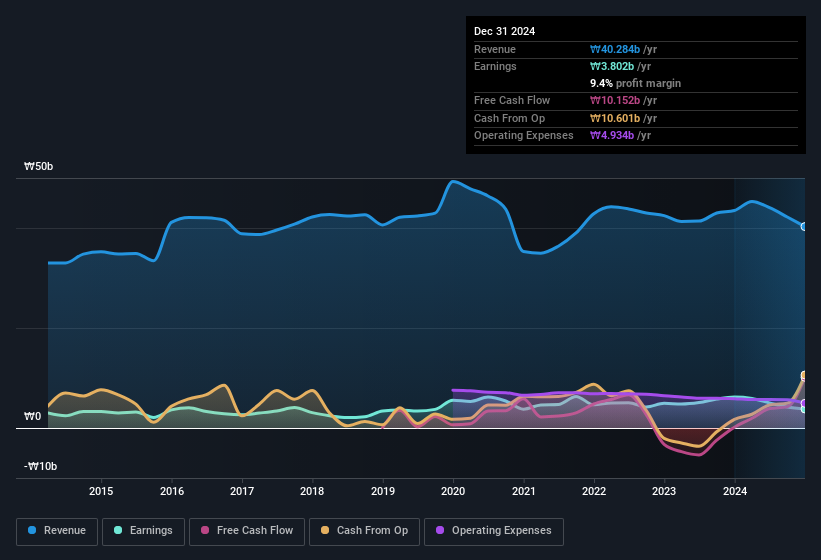Click the orange Cash From Op legend dot

tap(325, 530)
